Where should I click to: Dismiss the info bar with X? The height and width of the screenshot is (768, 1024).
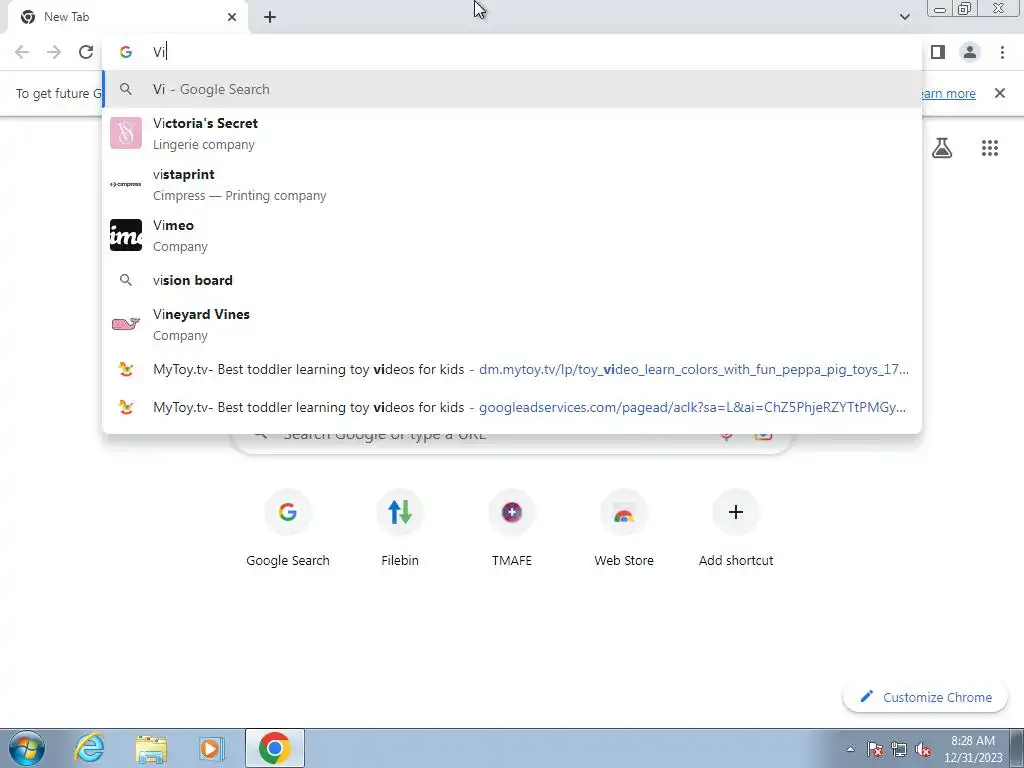pyautogui.click(x=1000, y=93)
